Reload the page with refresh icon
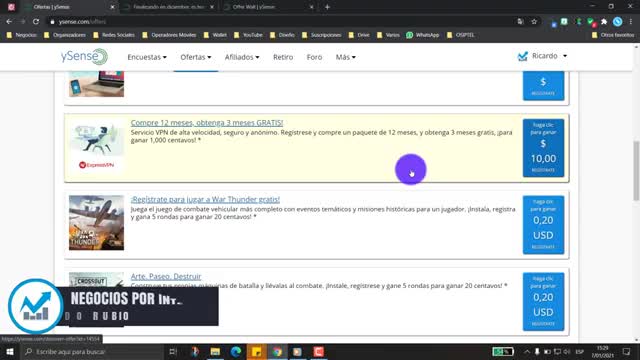This screenshot has height=360, width=640. [36, 22]
